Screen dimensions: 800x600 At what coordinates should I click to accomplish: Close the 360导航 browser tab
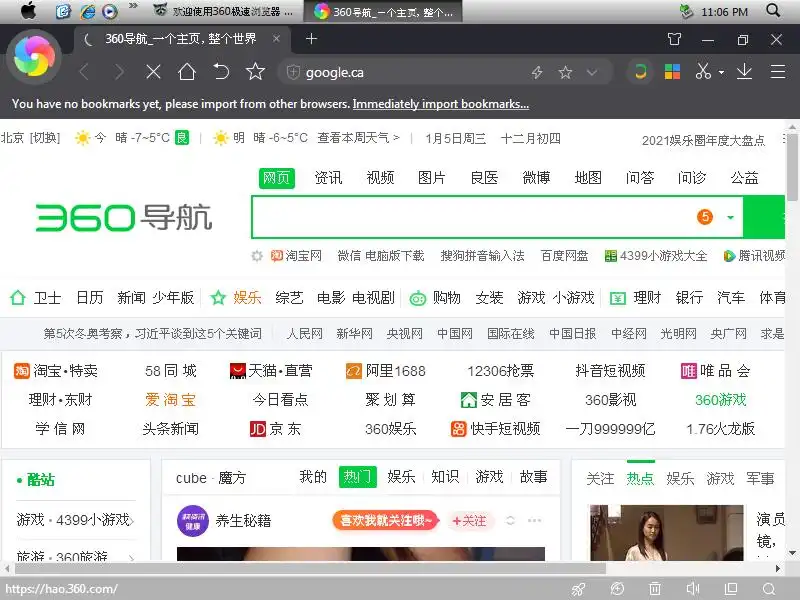276,39
